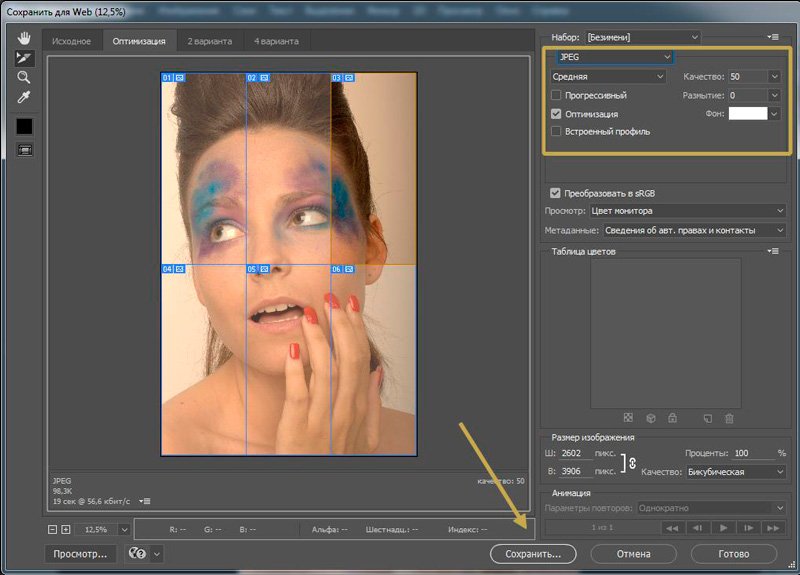This screenshot has height=575, width=800.
Task: Click the zoom out minus icon
Action: click(x=52, y=530)
